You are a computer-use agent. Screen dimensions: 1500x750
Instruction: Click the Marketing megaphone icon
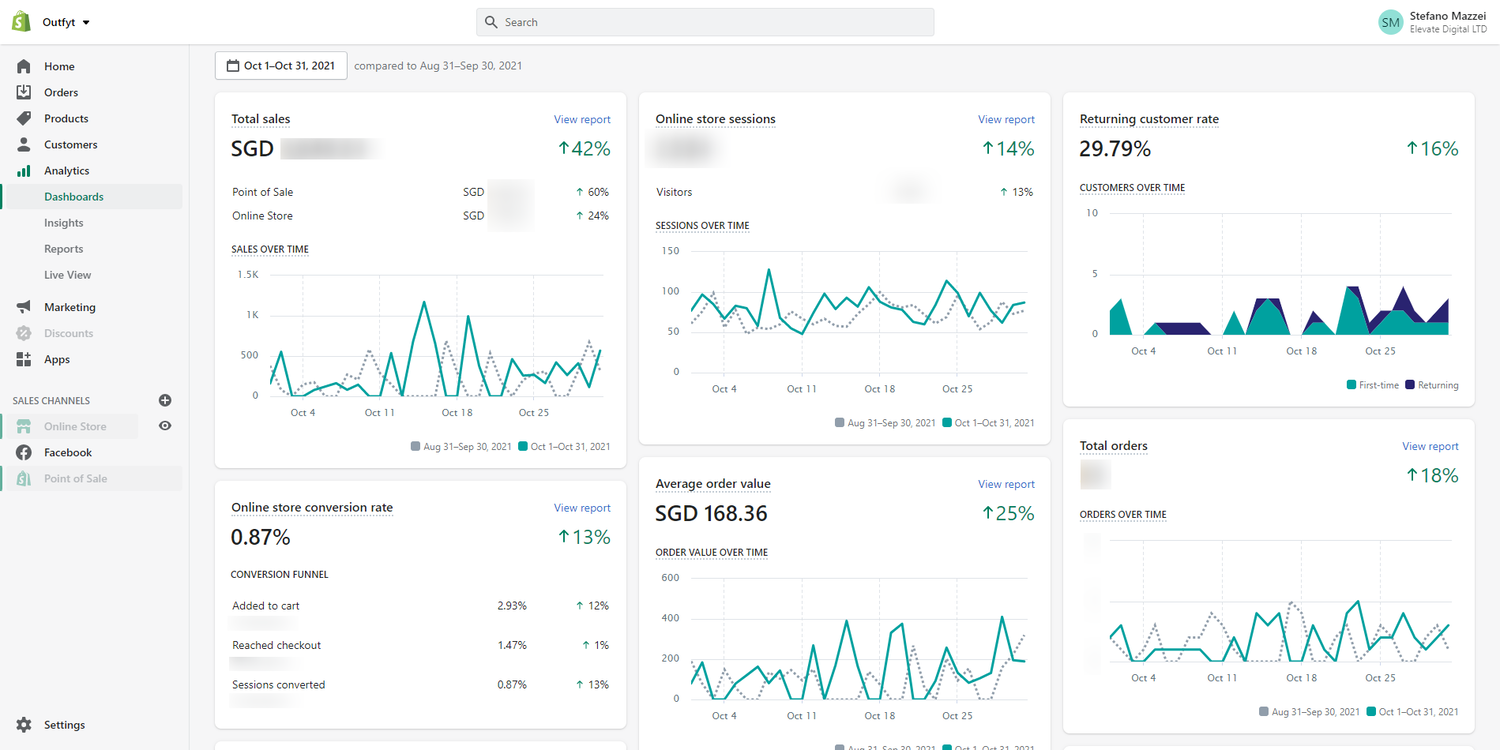[x=24, y=307]
